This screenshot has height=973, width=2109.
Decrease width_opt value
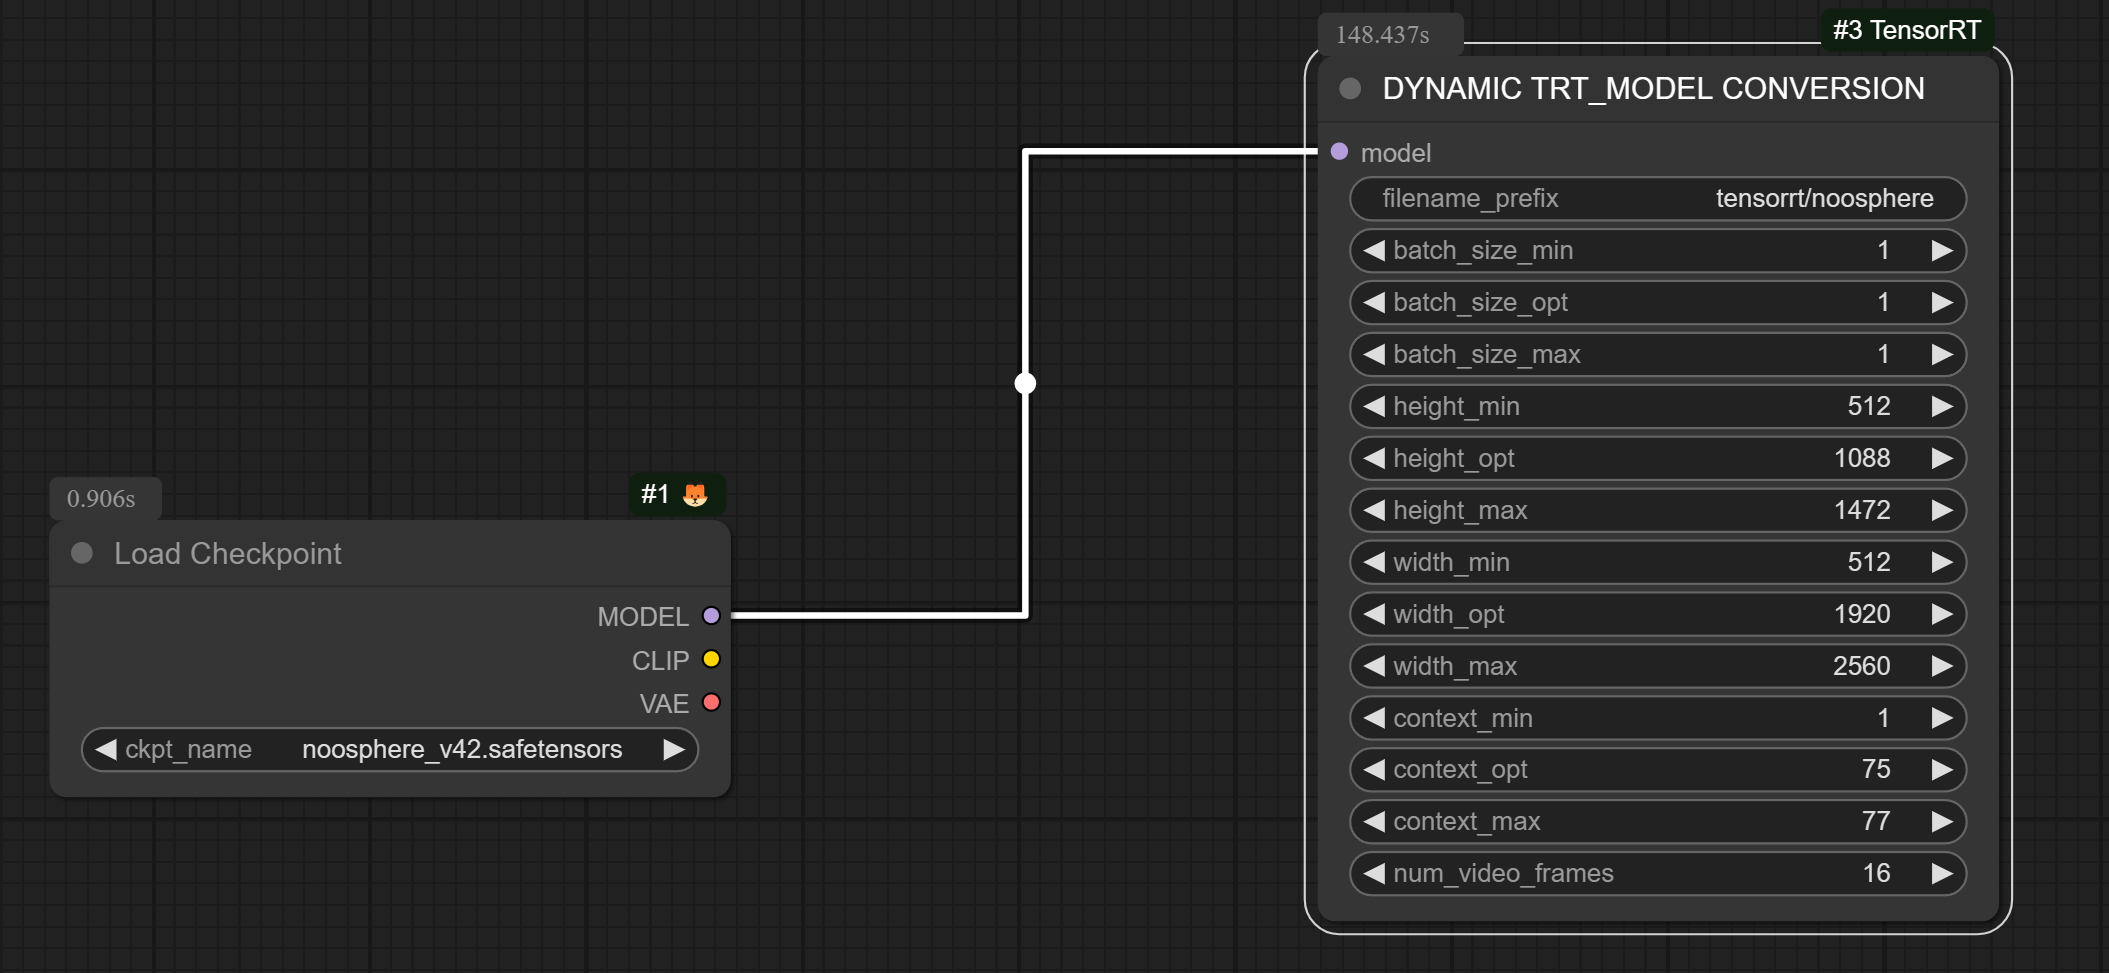coord(1374,614)
